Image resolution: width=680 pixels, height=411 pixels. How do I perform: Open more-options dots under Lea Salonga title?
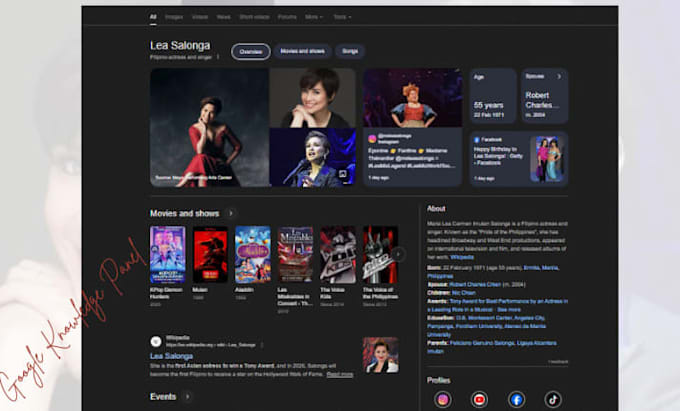[x=218, y=57]
